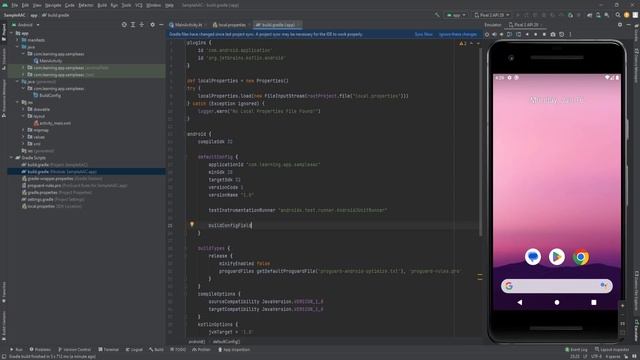Click emulator rotate right icon
This screenshot has width=640, height=360.
point(518,34)
